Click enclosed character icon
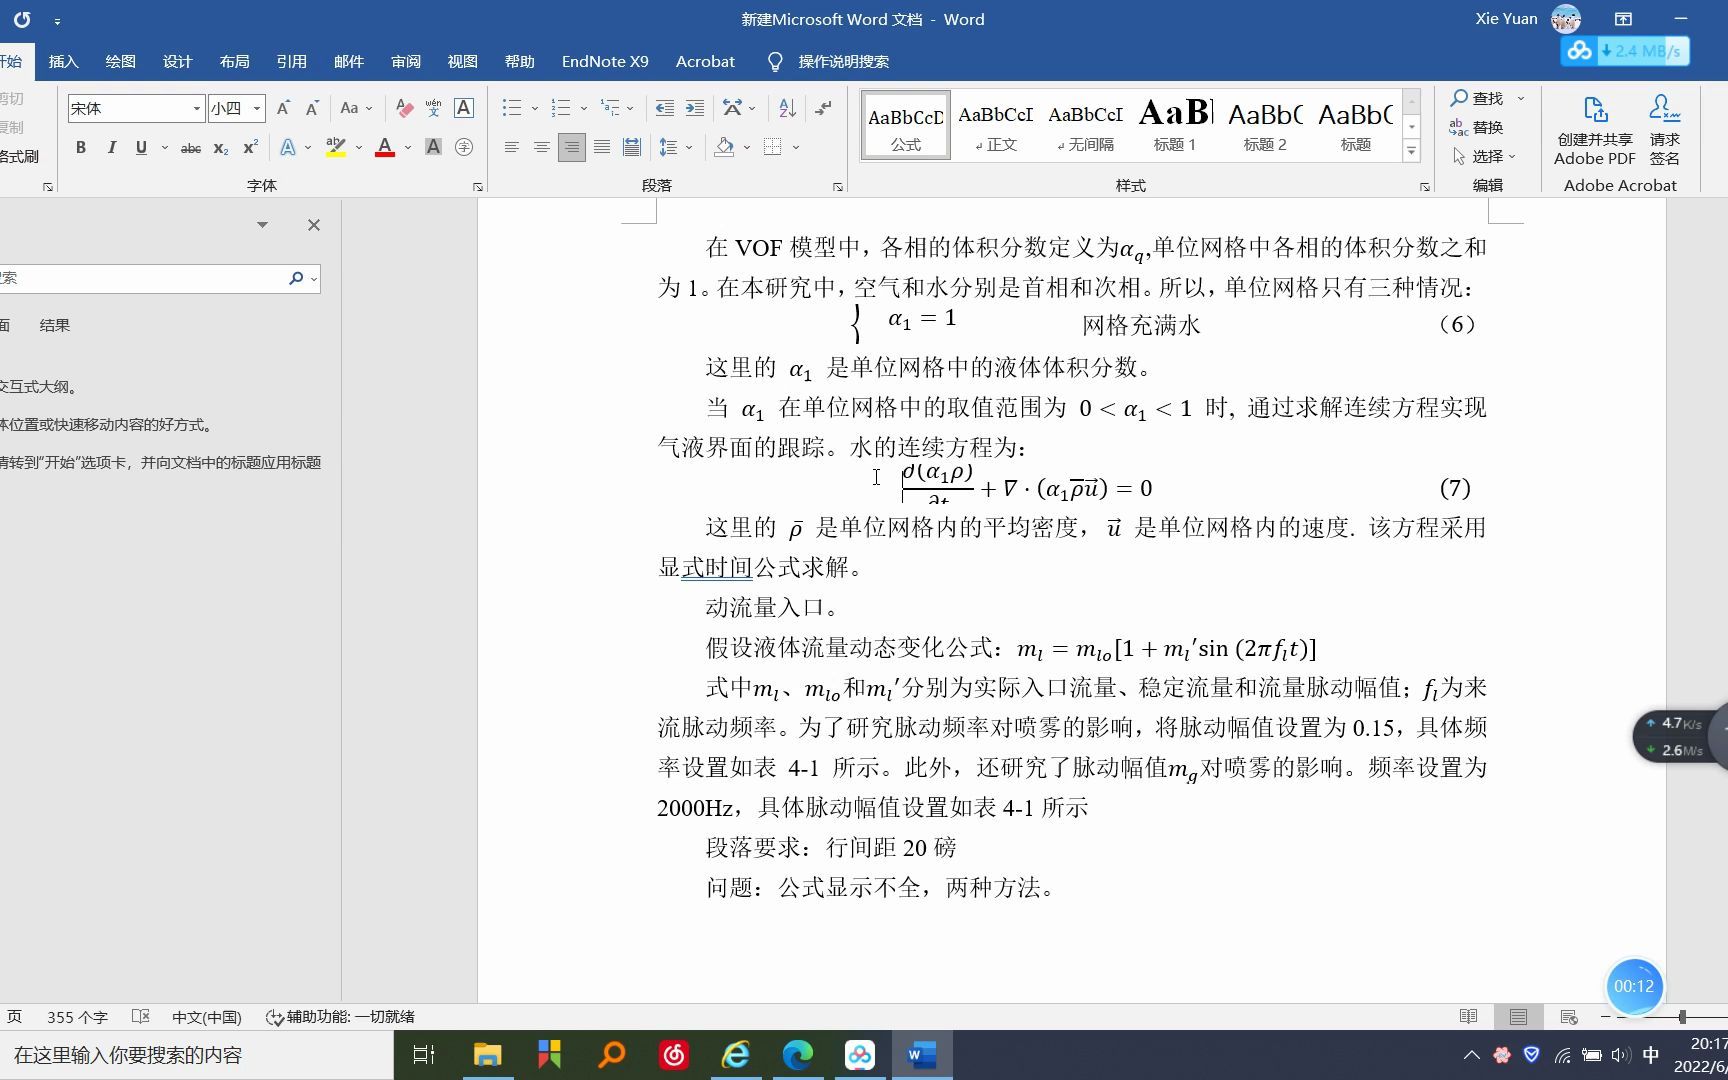This screenshot has width=1728, height=1080. tap(463, 147)
